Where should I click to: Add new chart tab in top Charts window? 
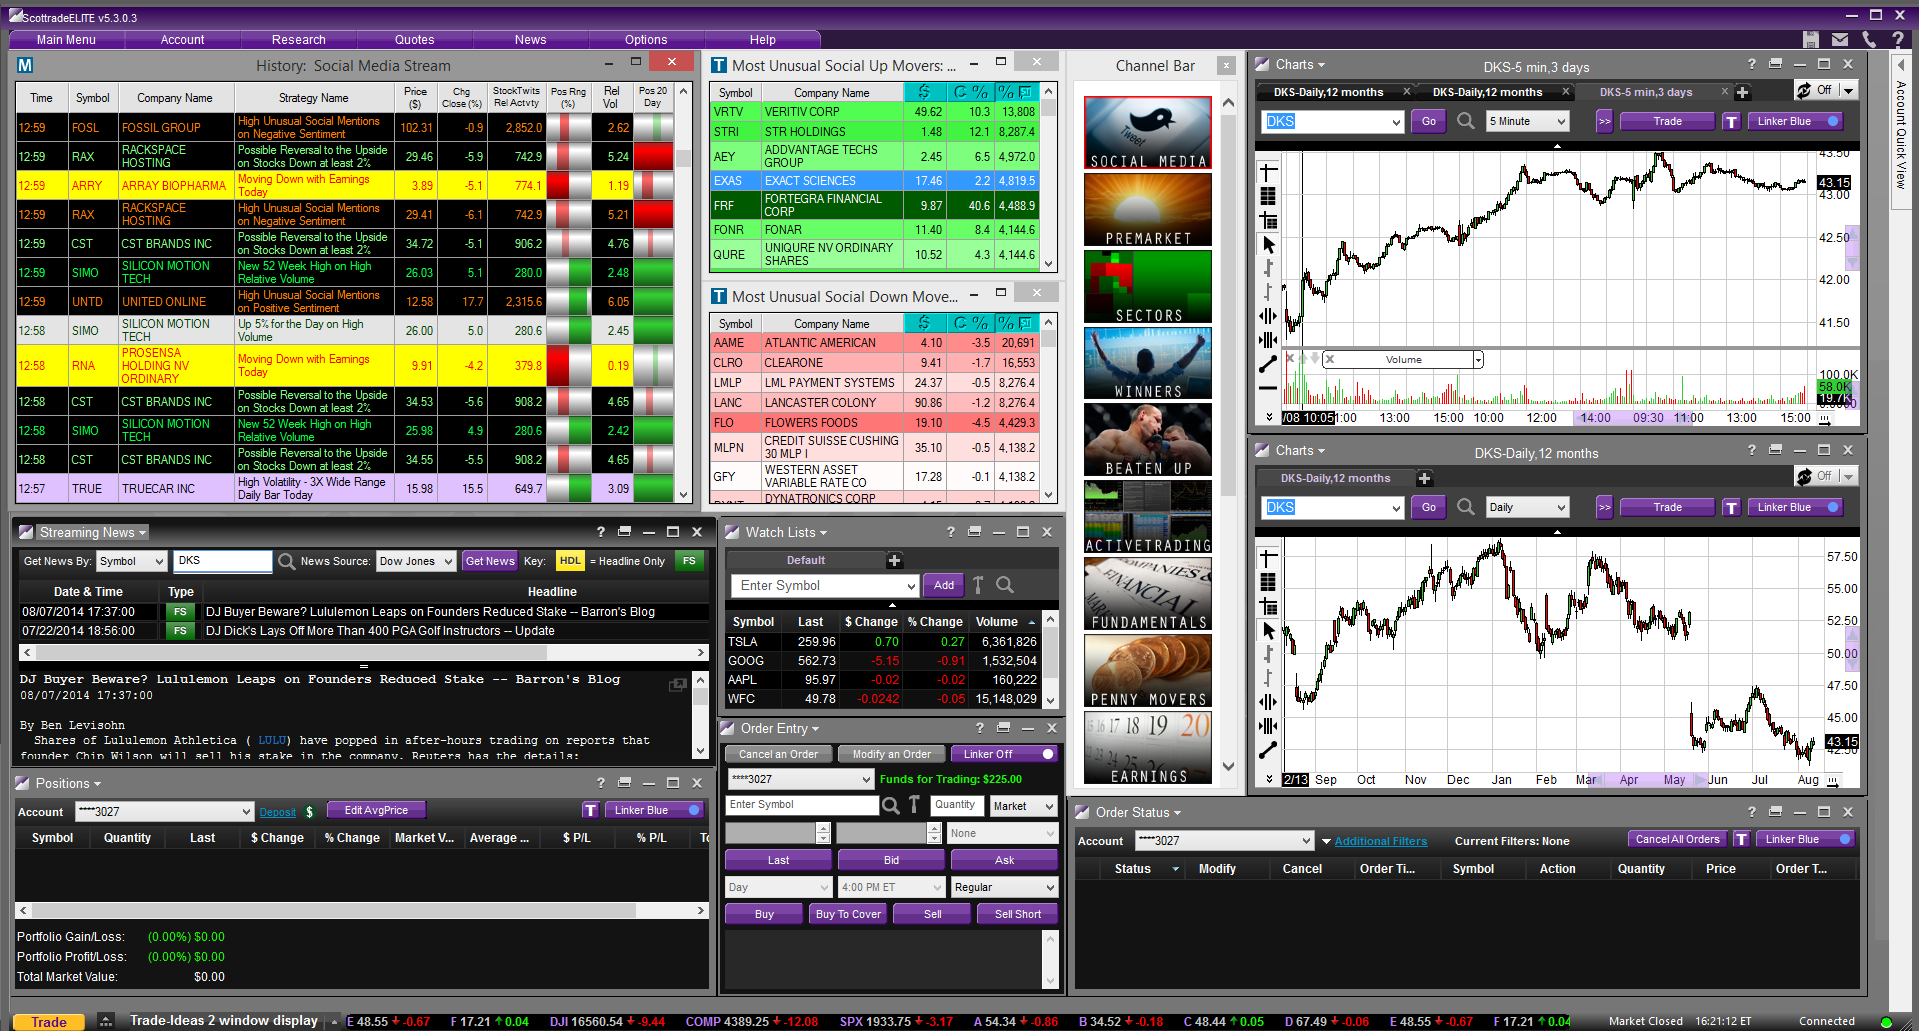click(1742, 92)
